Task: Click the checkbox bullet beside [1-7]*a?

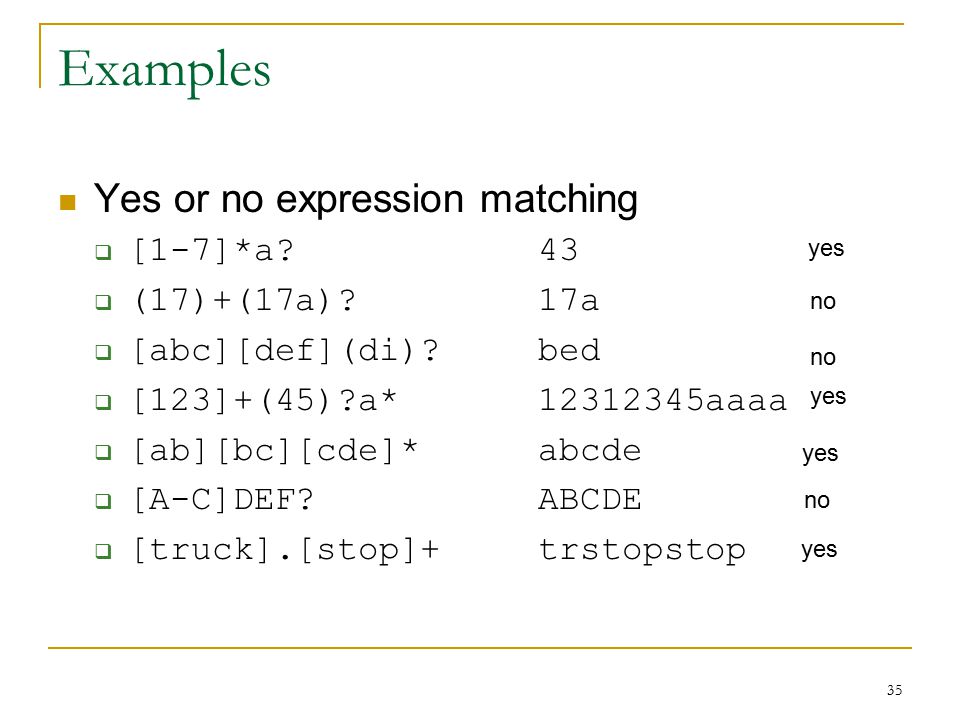Action: 103,252
